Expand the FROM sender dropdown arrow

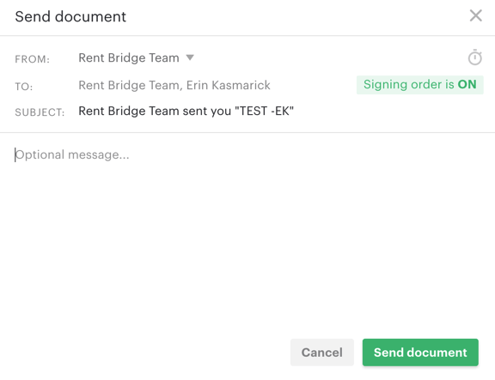(190, 58)
